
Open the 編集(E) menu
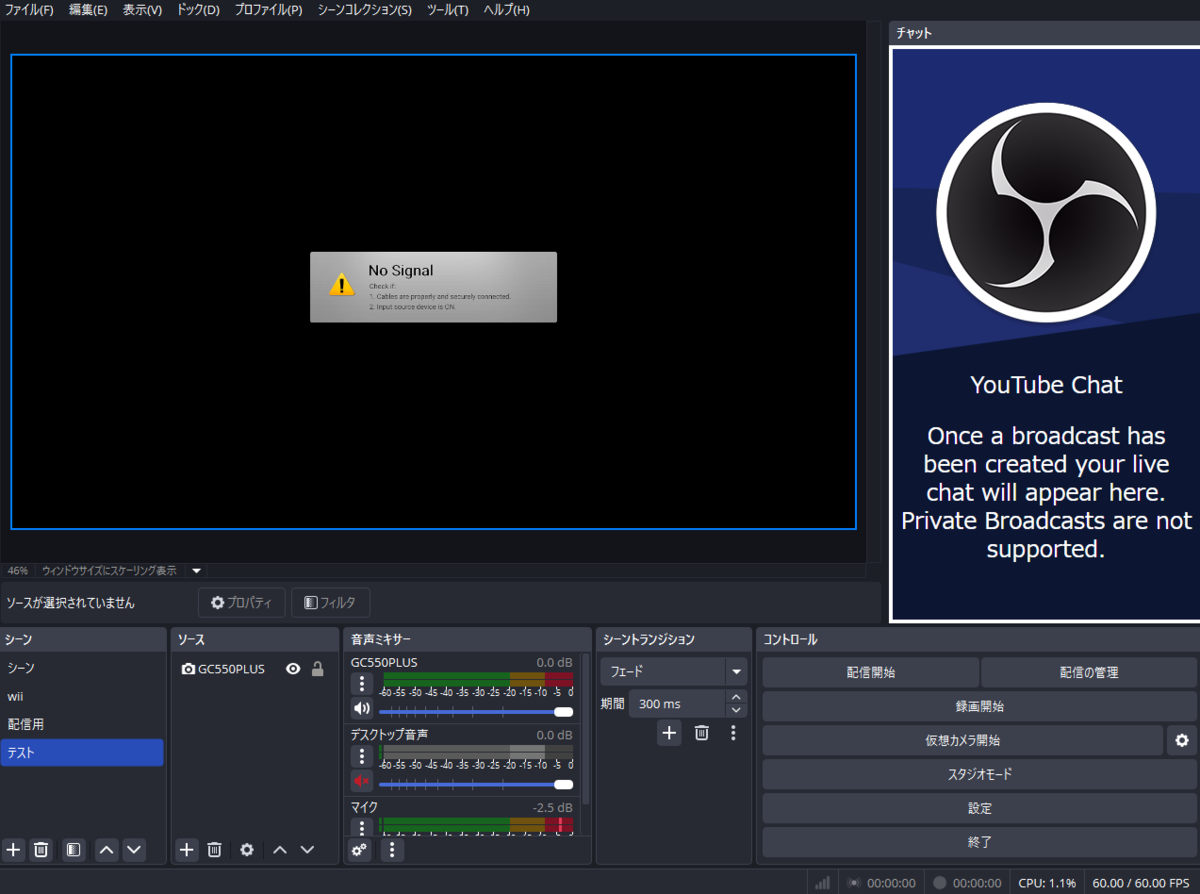pyautogui.click(x=88, y=10)
